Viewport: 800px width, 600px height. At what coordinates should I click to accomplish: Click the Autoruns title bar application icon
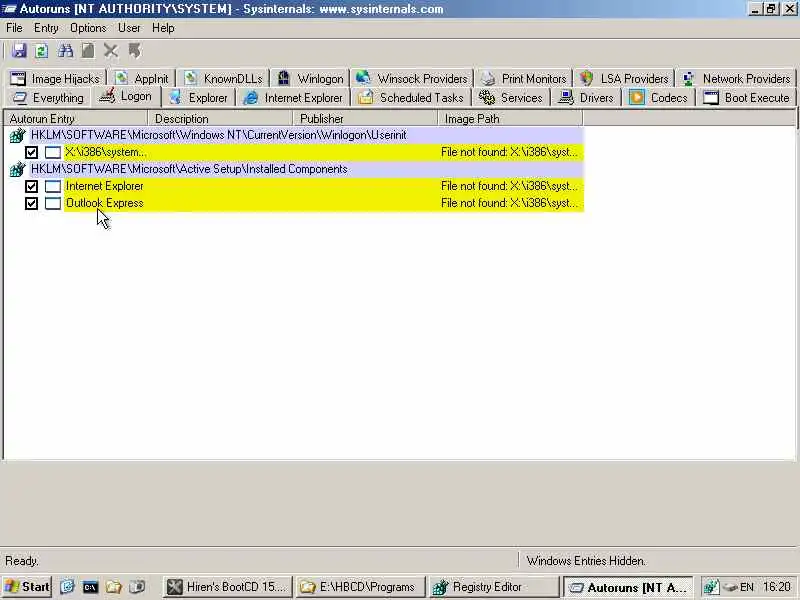[x=9, y=9]
